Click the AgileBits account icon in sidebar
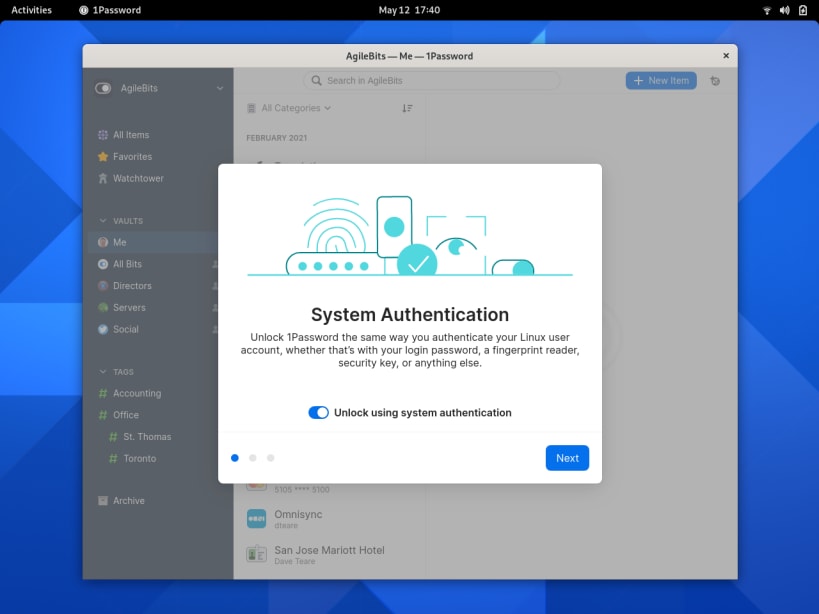 (103, 88)
